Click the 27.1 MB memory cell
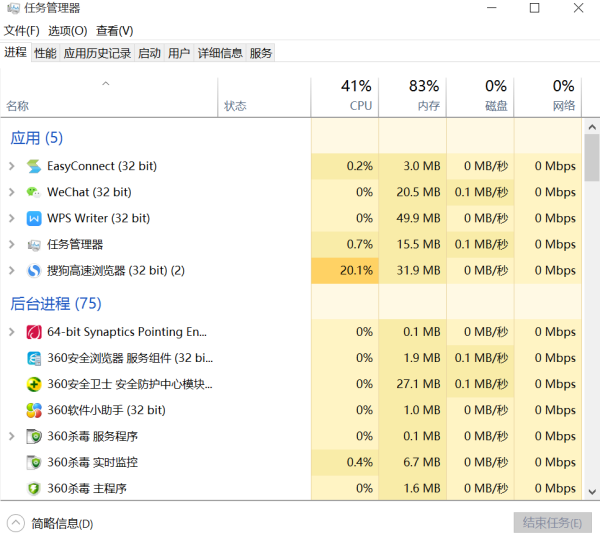The image size is (600, 534). point(412,384)
